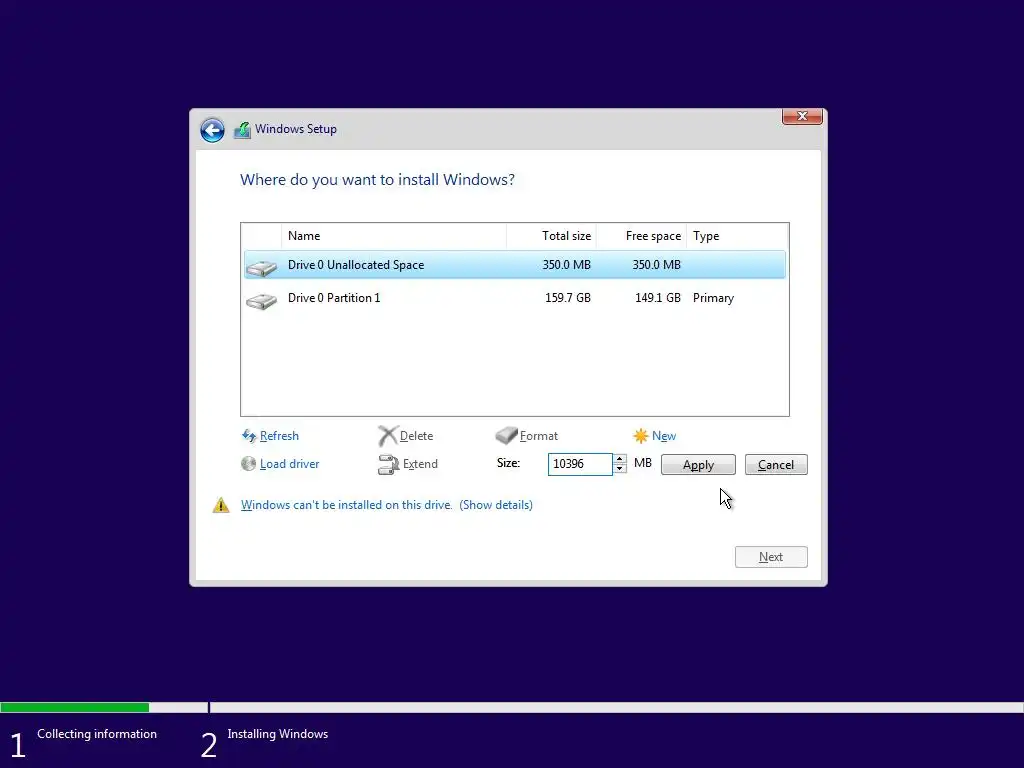
Task: Click the Extend option label
Action: pyautogui.click(x=420, y=464)
